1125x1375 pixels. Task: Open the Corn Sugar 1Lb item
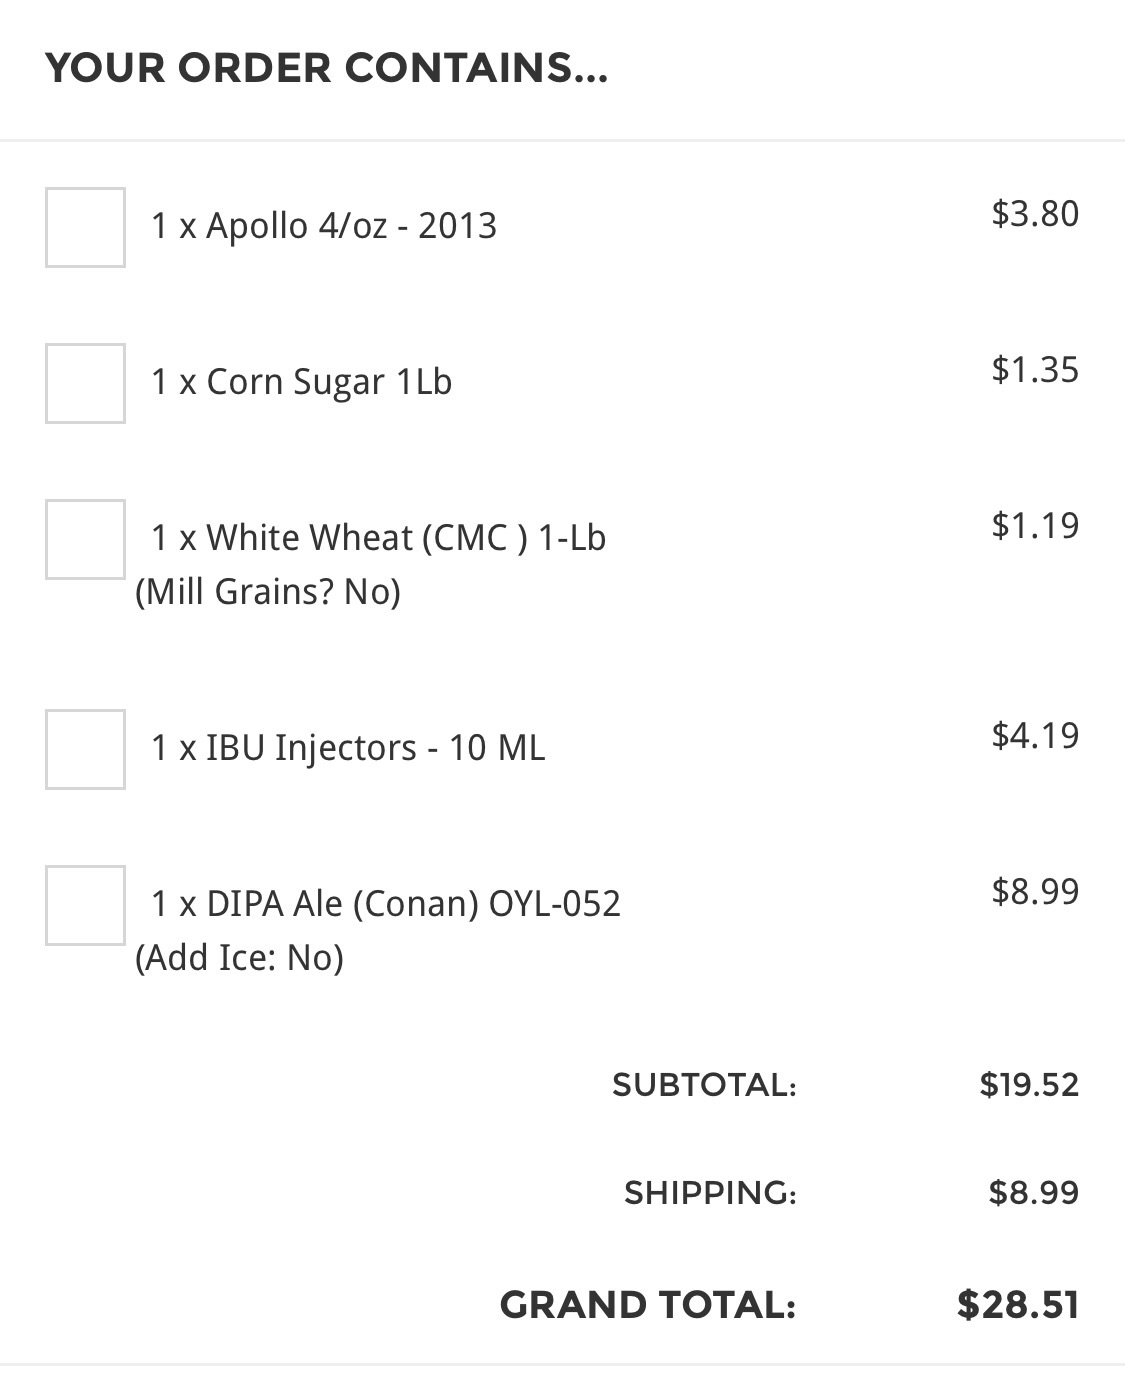301,382
